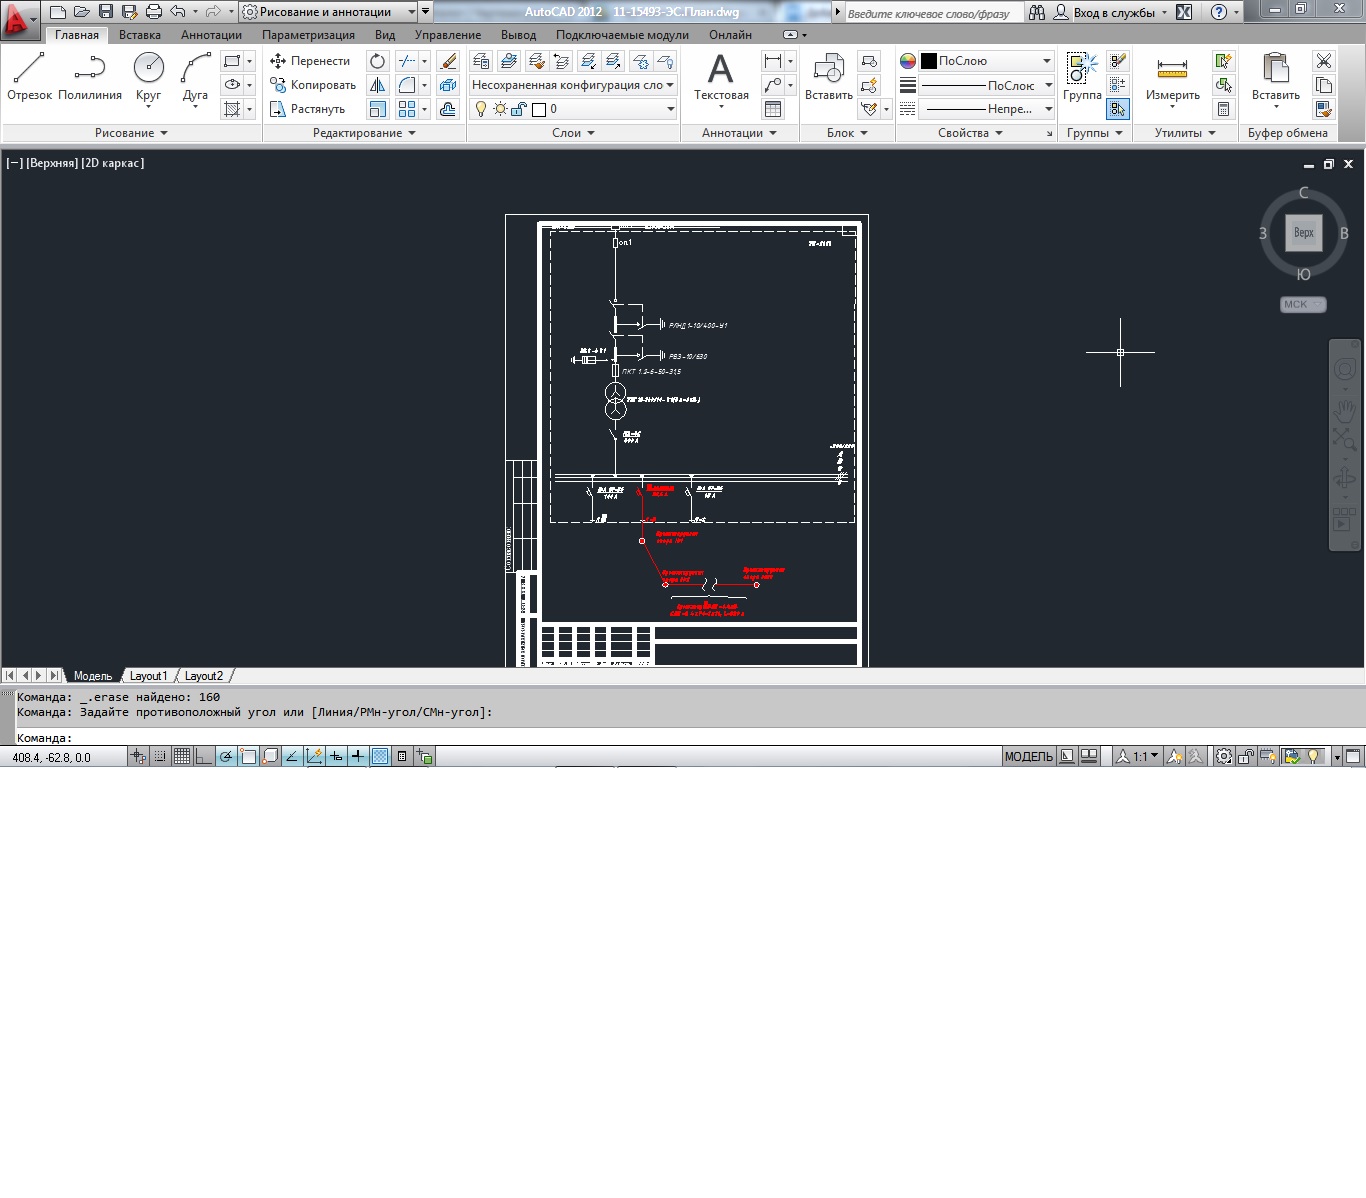This screenshot has width=1366, height=1198.
Task: Toggle Ortho mode in status bar
Action: (204, 757)
